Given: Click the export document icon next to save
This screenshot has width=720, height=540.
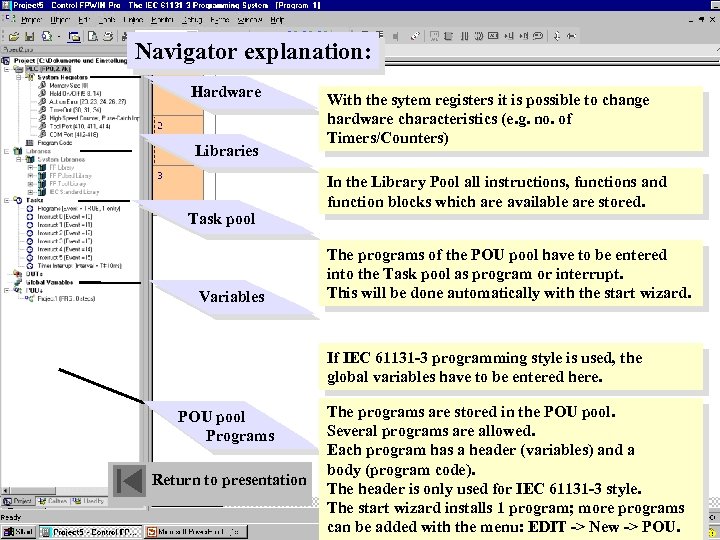Looking at the screenshot, I should (x=46, y=36).
